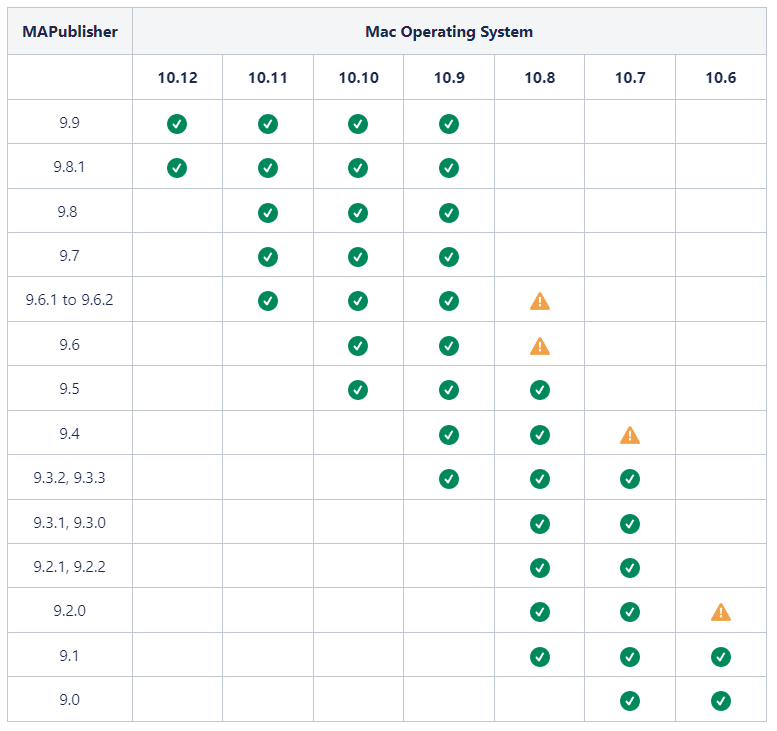Click the 9.3.1, 9.3.0 row label
The image size is (777, 731).
click(x=69, y=522)
